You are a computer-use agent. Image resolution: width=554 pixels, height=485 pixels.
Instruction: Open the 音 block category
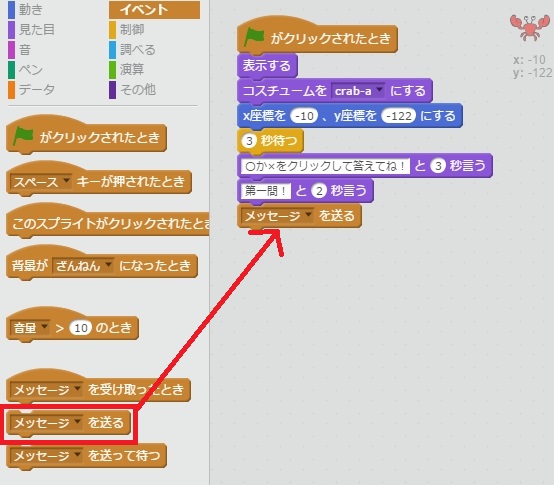pos(20,49)
